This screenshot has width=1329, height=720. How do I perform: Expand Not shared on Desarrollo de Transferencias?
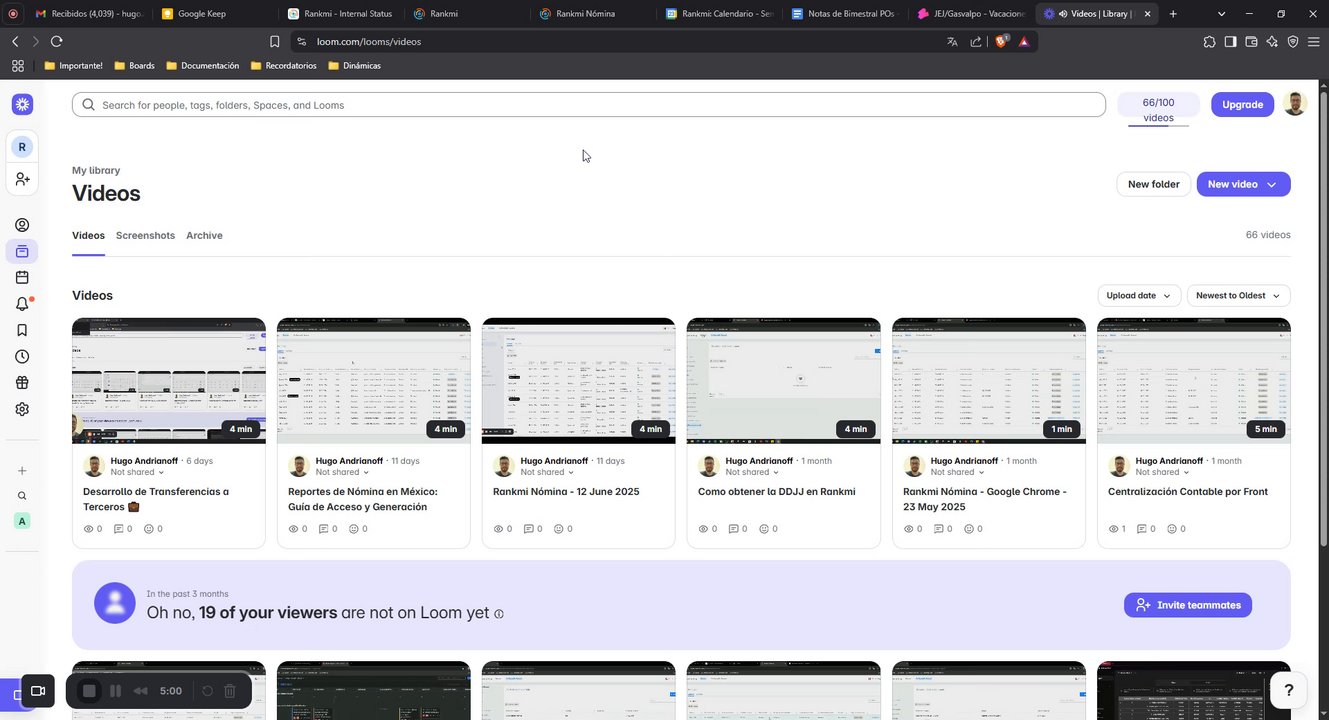[137, 472]
